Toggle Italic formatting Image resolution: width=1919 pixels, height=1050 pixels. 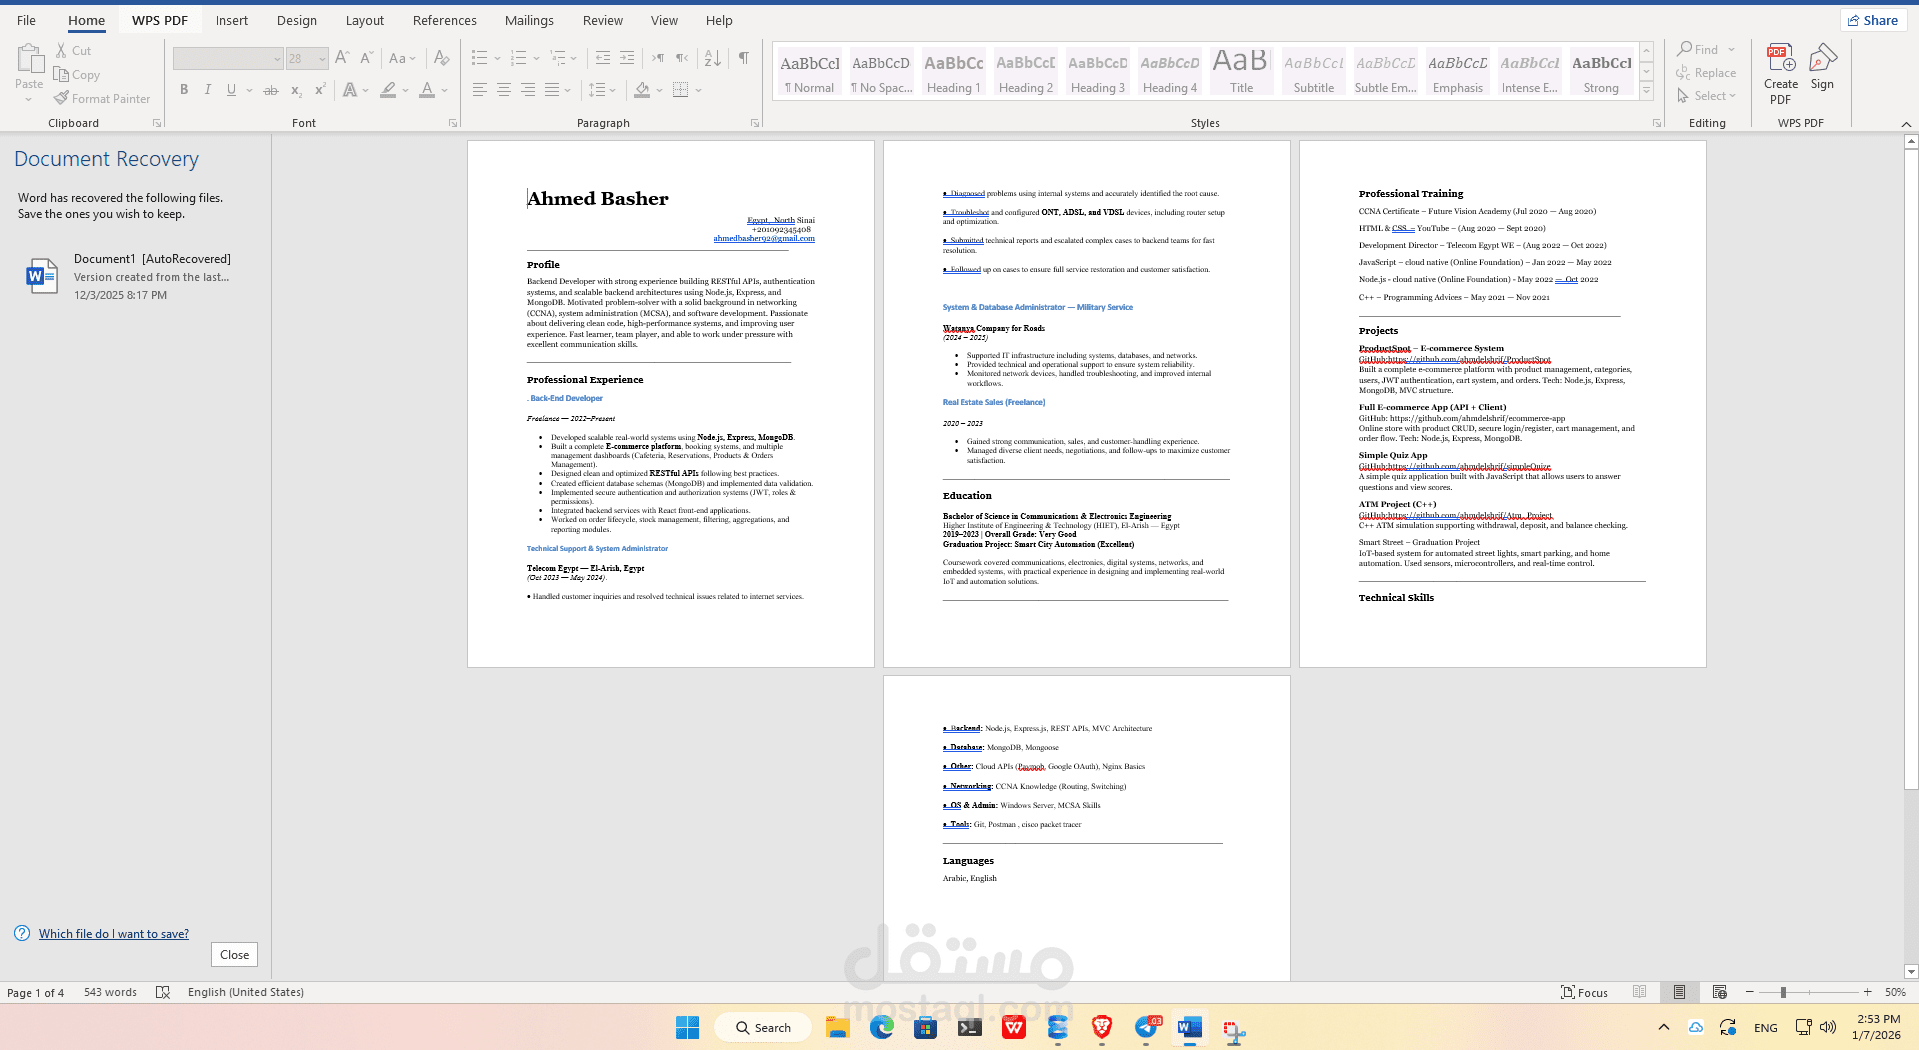pyautogui.click(x=208, y=90)
